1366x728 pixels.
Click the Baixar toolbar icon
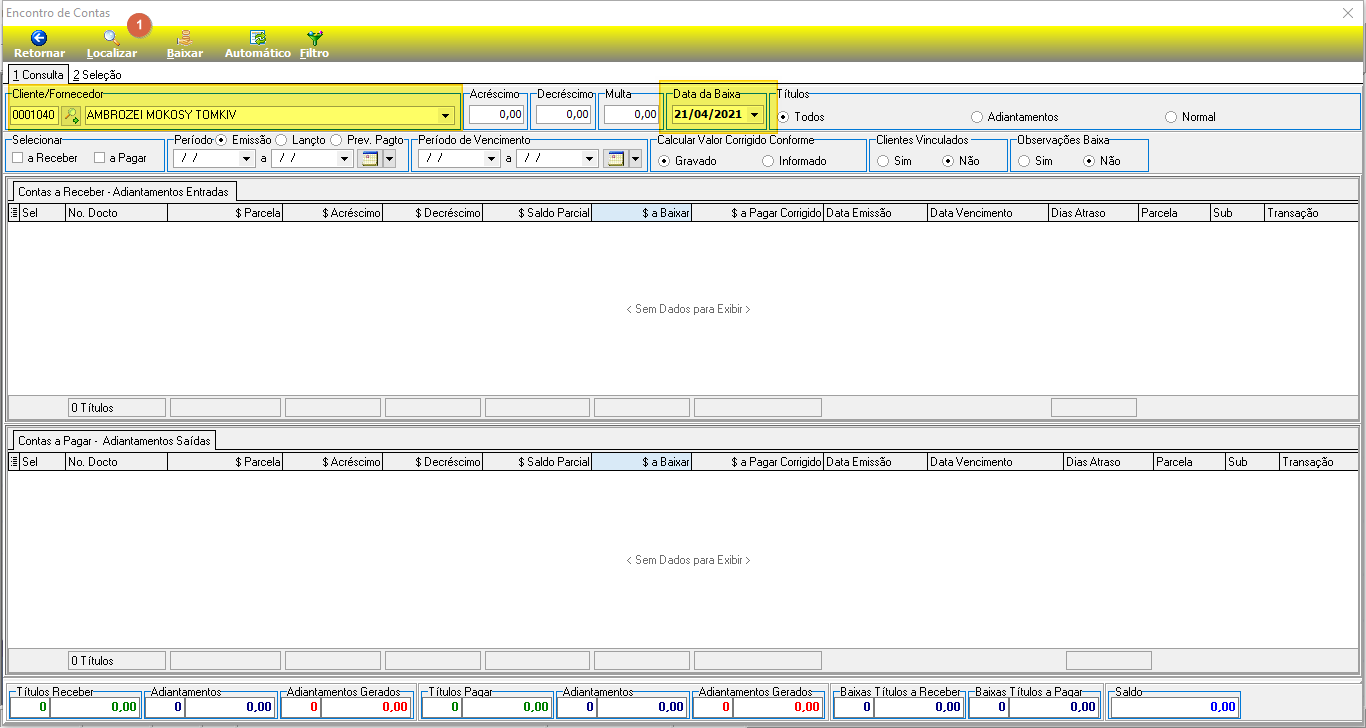point(184,38)
